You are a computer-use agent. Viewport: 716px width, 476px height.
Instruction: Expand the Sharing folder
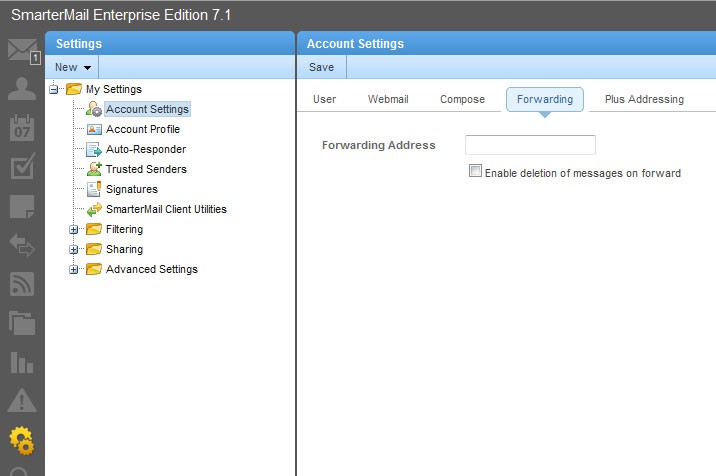[73, 250]
